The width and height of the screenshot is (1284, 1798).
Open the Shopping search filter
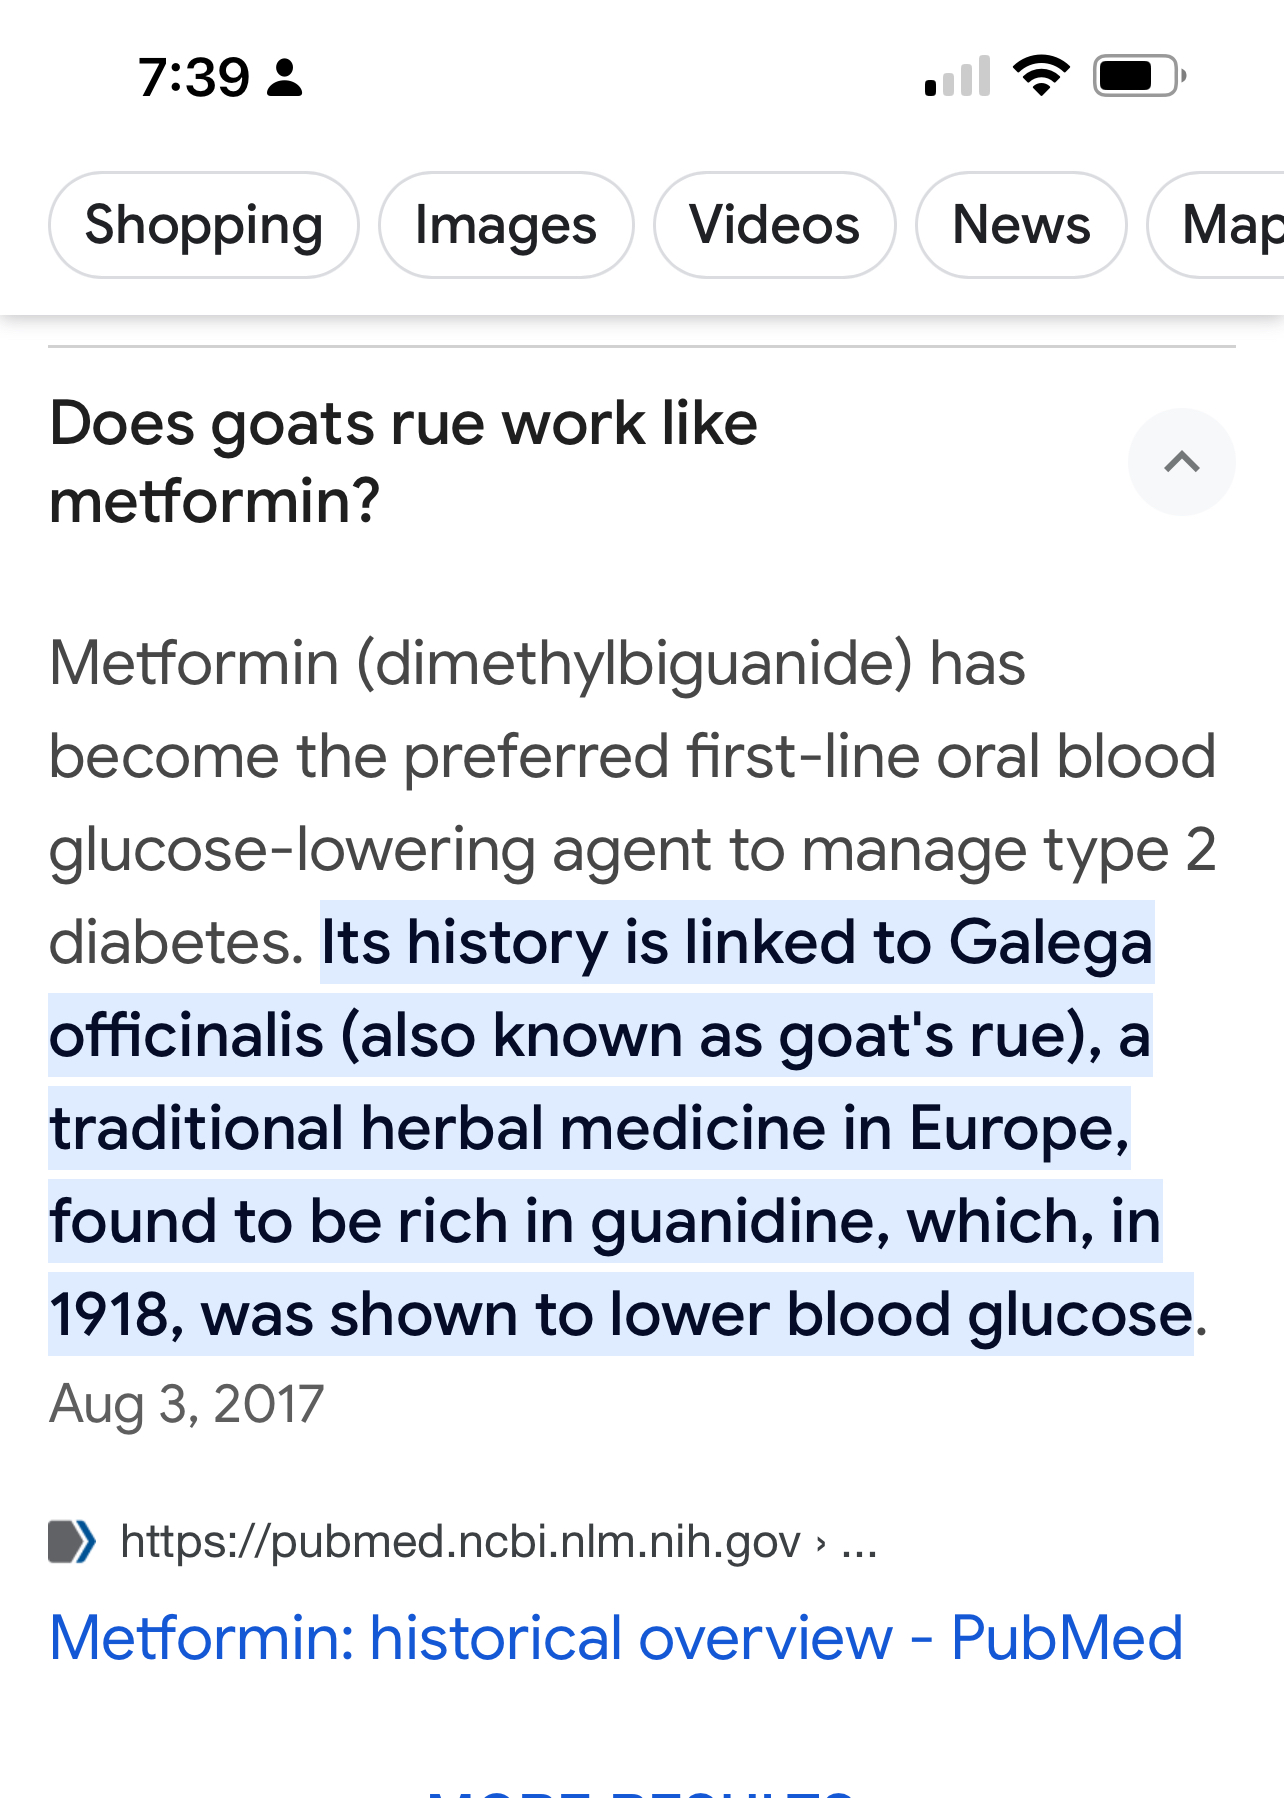(203, 225)
